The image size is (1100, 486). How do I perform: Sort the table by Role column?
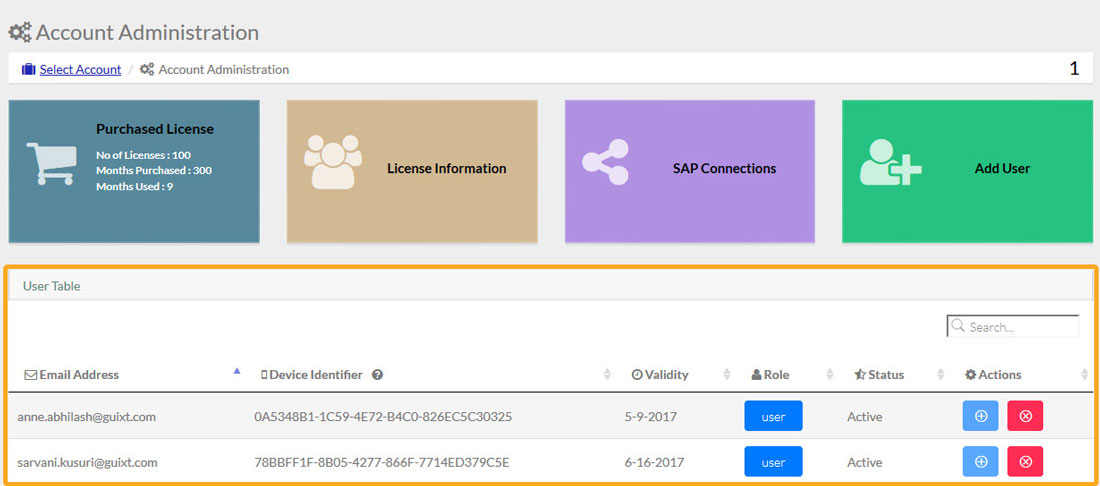coord(776,375)
